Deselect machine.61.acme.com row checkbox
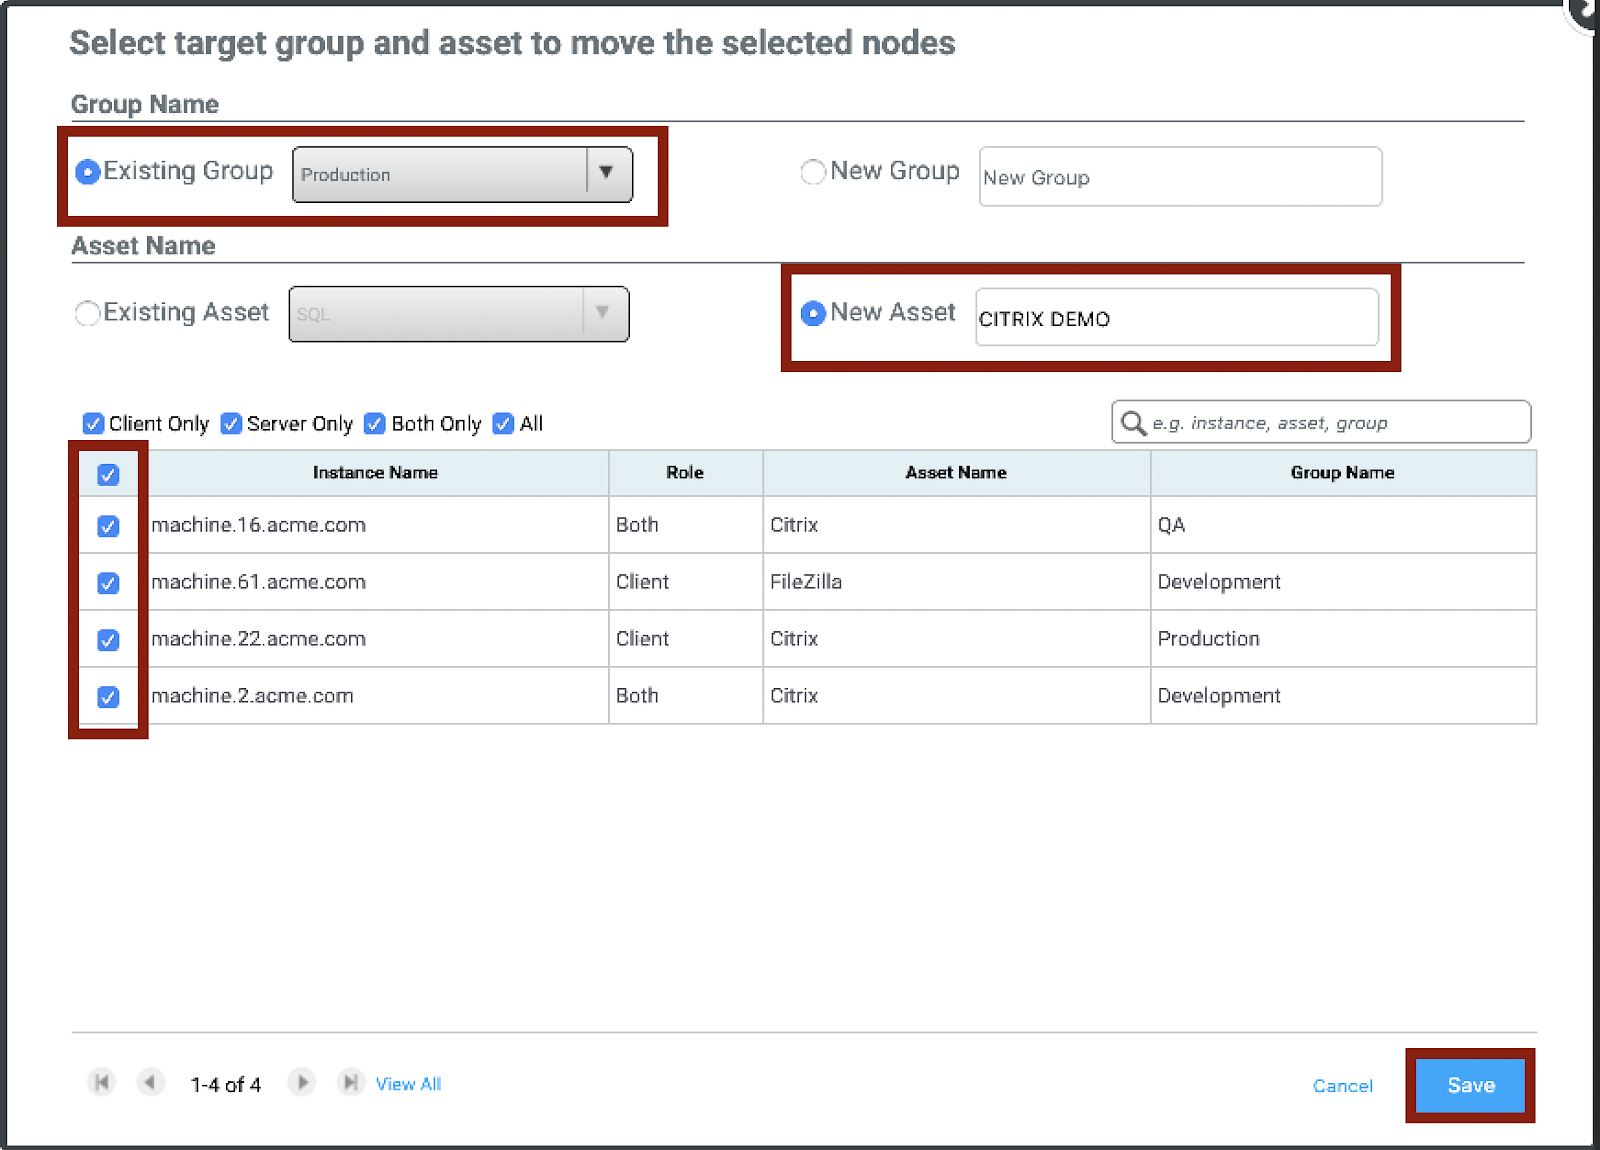 coord(108,583)
